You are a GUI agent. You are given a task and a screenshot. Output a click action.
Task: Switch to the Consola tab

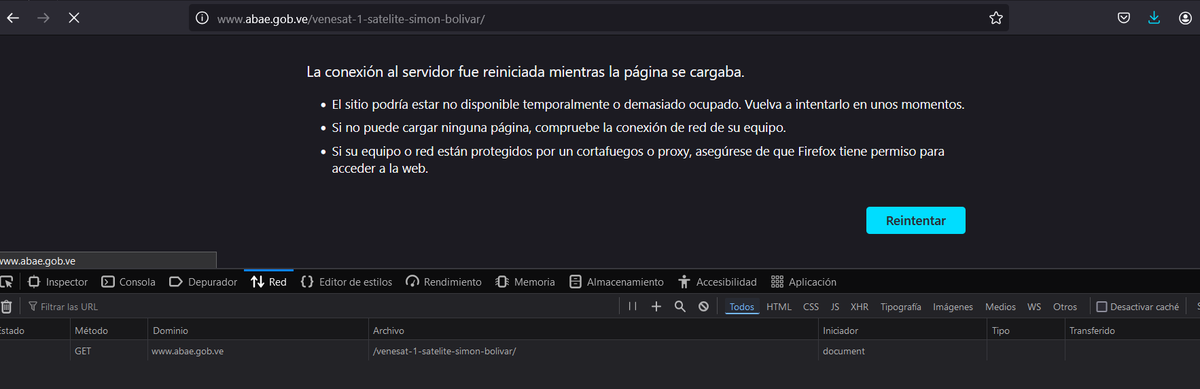click(x=129, y=282)
